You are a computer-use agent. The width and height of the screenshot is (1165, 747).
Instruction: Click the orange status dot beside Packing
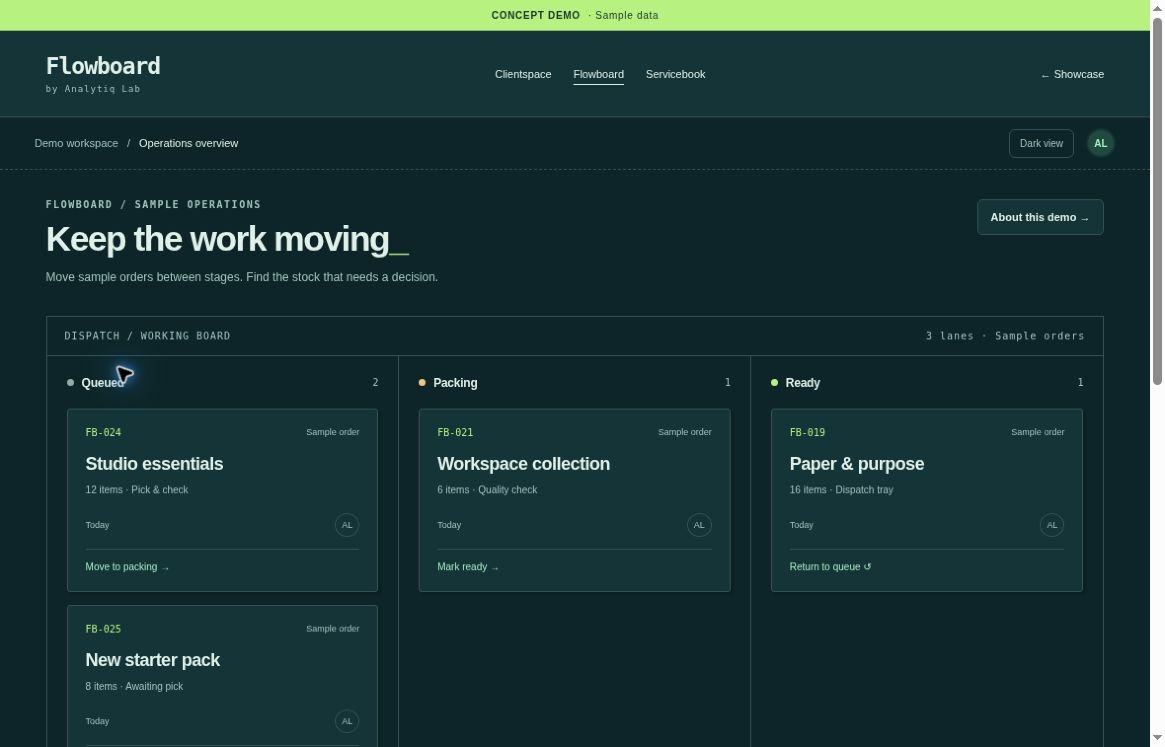pos(422,383)
